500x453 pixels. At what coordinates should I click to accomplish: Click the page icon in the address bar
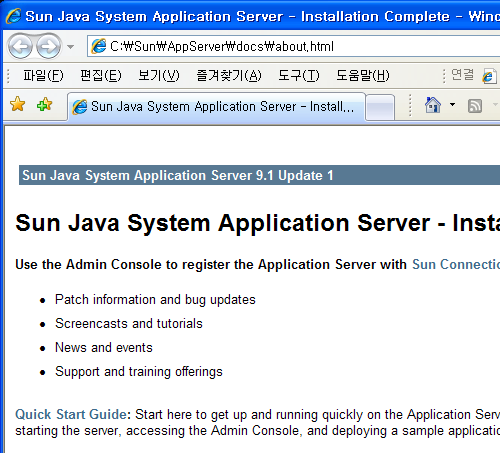point(99,46)
